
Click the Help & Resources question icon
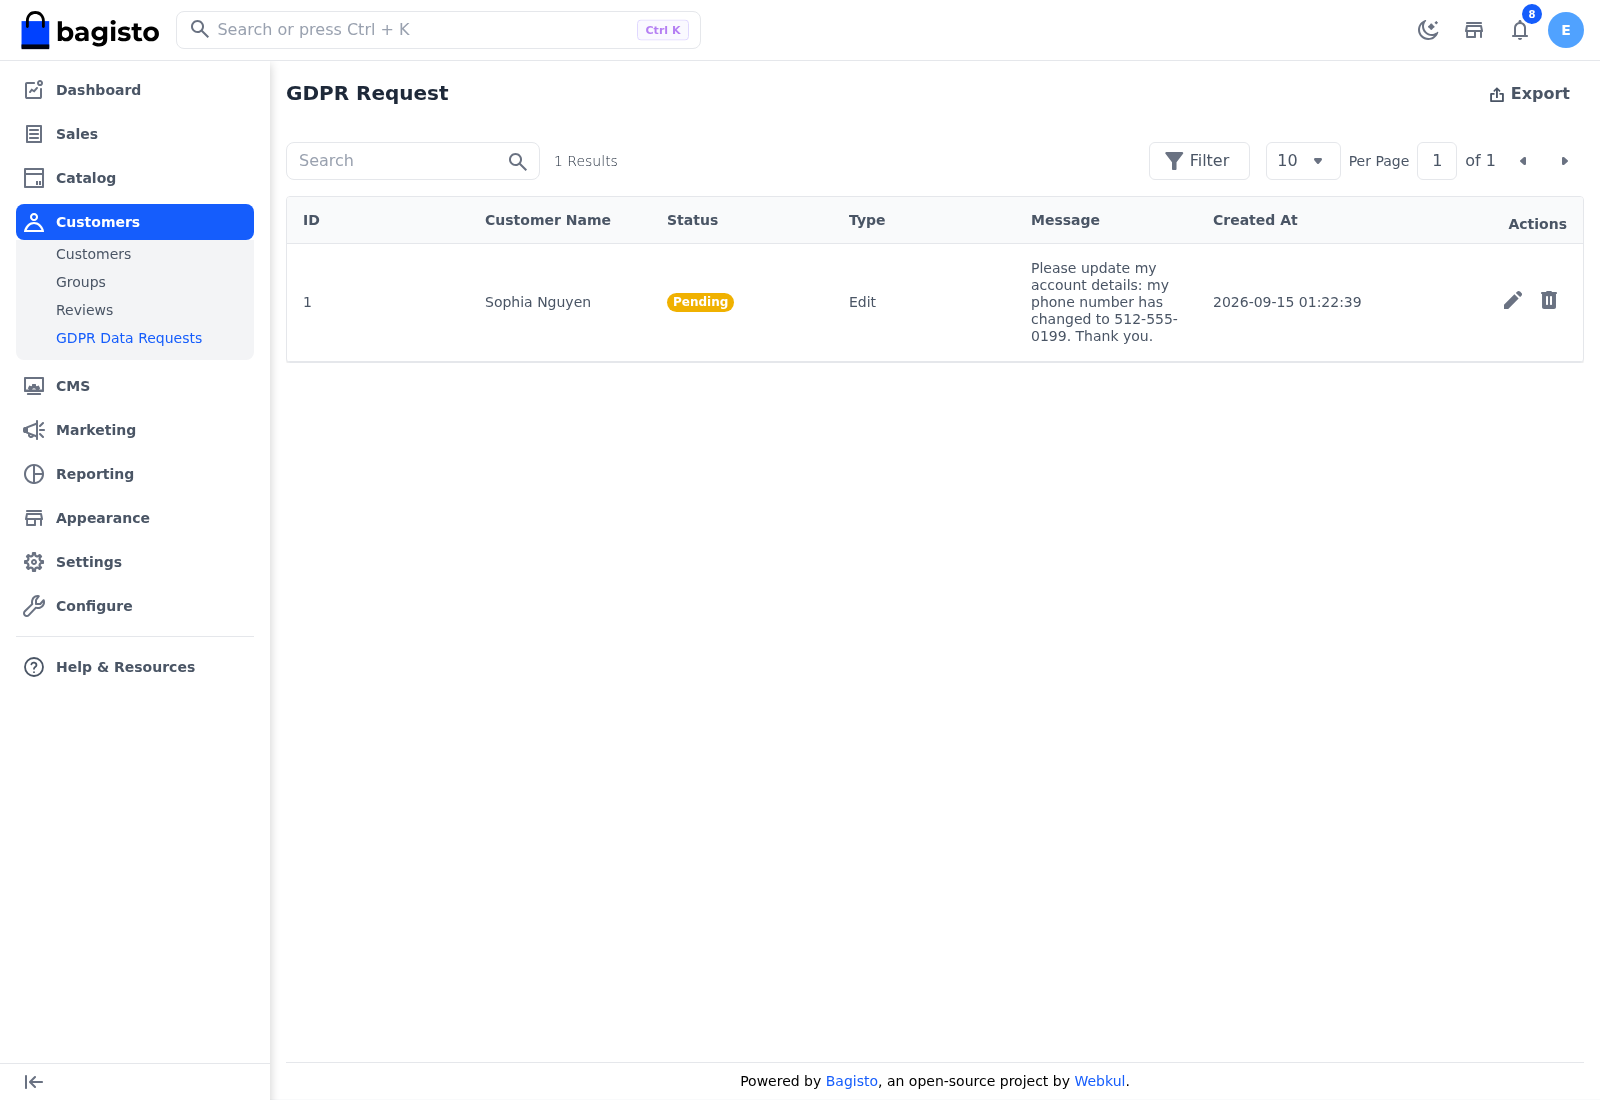[34, 667]
